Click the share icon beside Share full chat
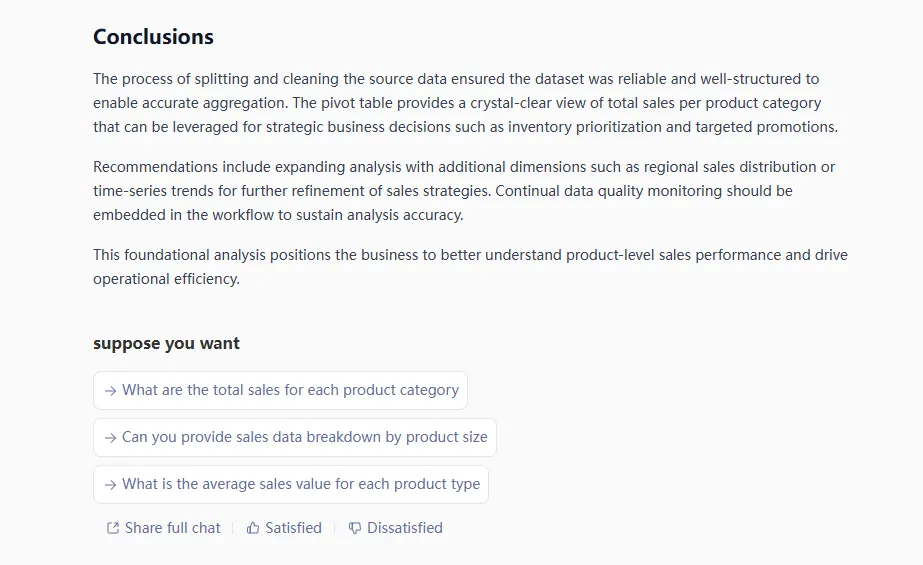 113,528
